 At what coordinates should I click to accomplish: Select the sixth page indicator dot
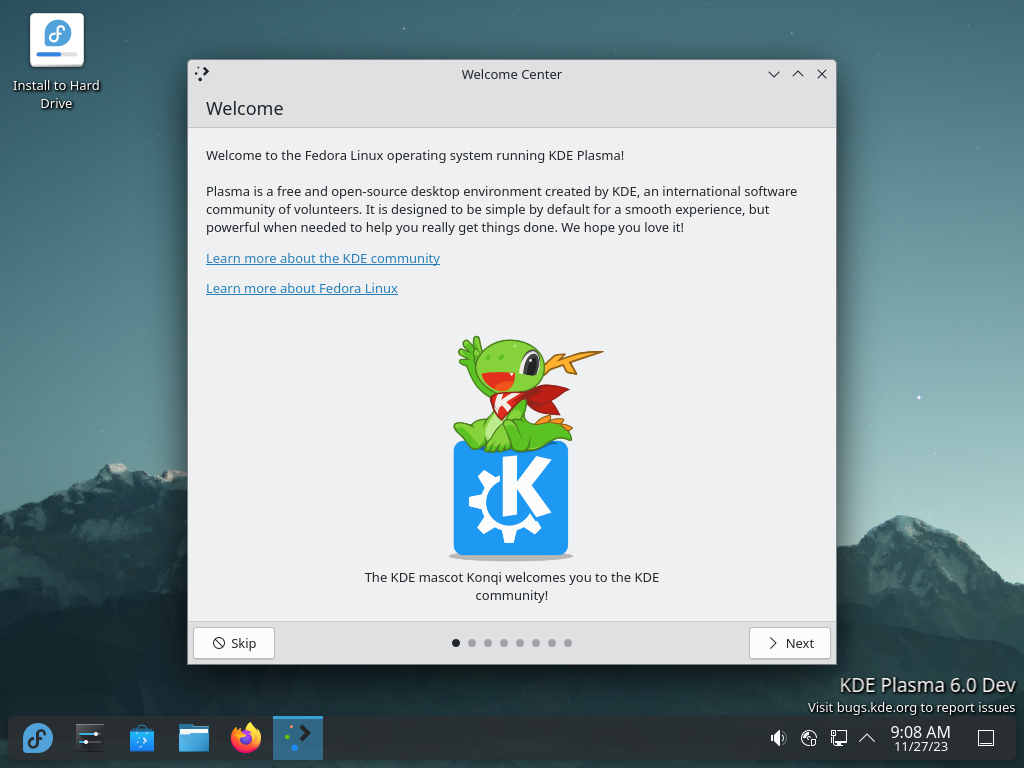click(x=536, y=643)
